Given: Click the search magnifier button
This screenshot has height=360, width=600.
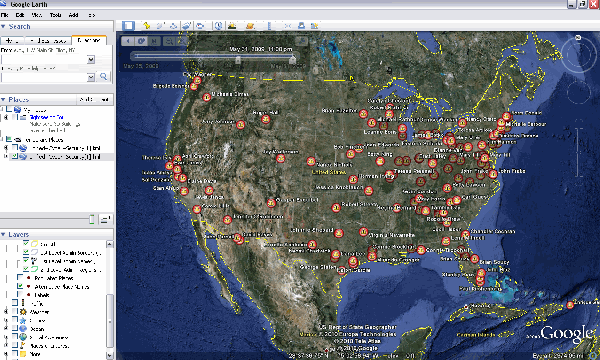Looking at the screenshot, I should (x=103, y=77).
